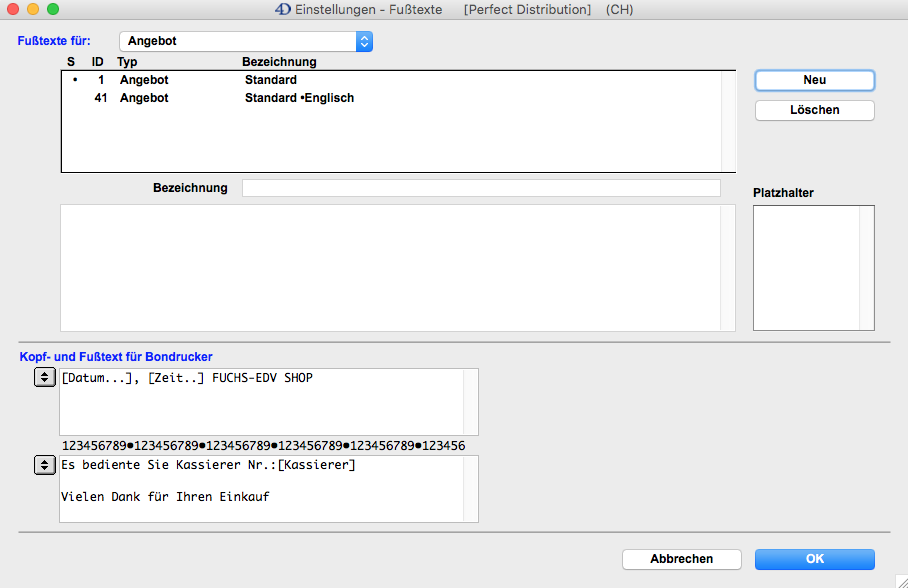The width and height of the screenshot is (908, 588).
Task: Select the Standard •Englisch row
Action: point(299,98)
